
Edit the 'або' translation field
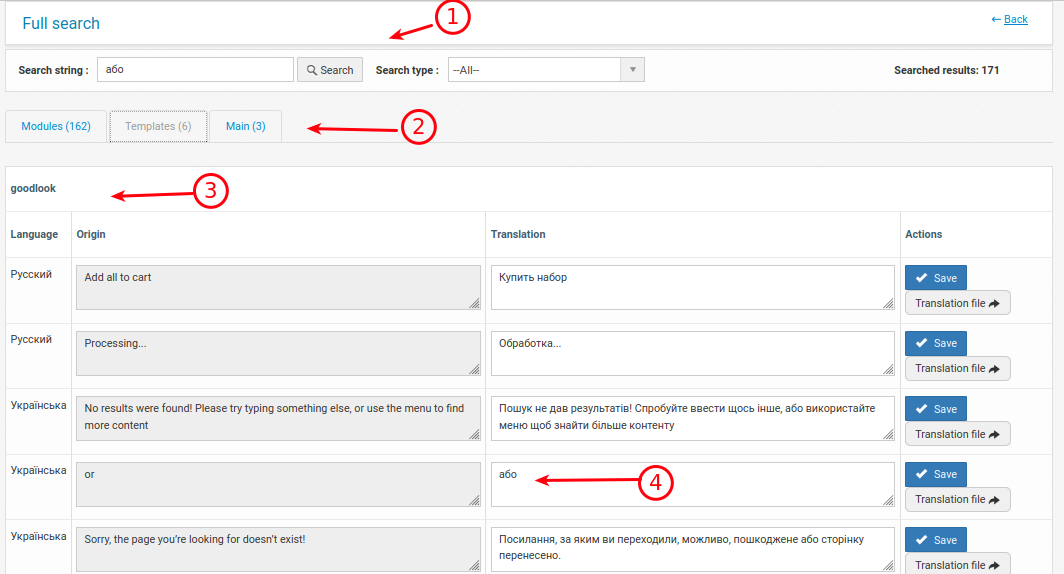point(693,484)
